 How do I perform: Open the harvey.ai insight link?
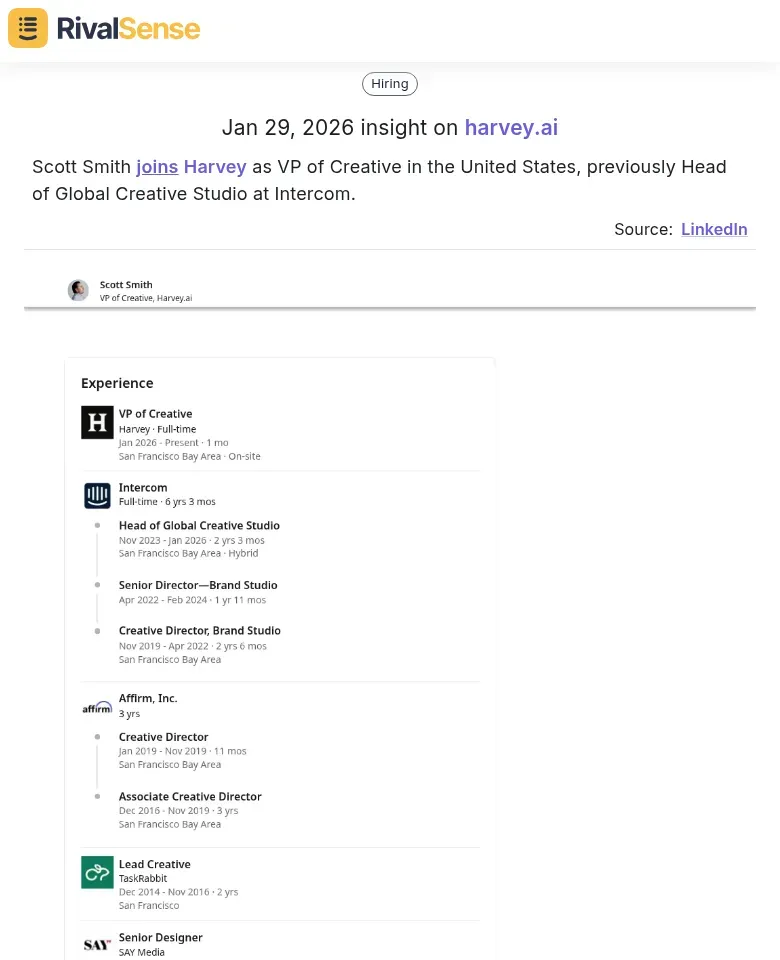tap(511, 127)
